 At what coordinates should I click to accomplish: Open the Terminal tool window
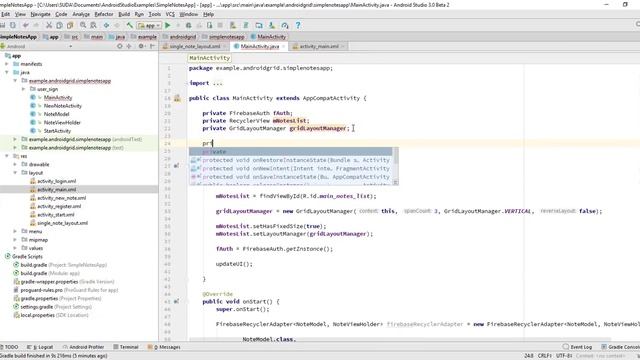point(126,347)
